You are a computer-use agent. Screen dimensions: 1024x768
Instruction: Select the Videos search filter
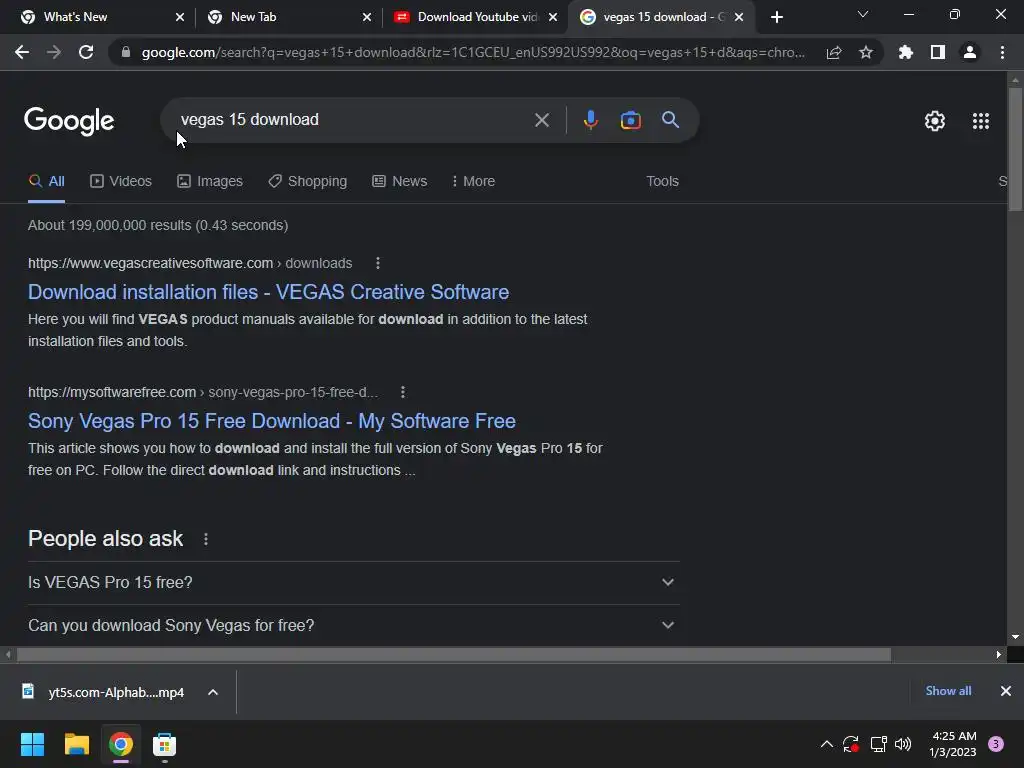(x=121, y=181)
